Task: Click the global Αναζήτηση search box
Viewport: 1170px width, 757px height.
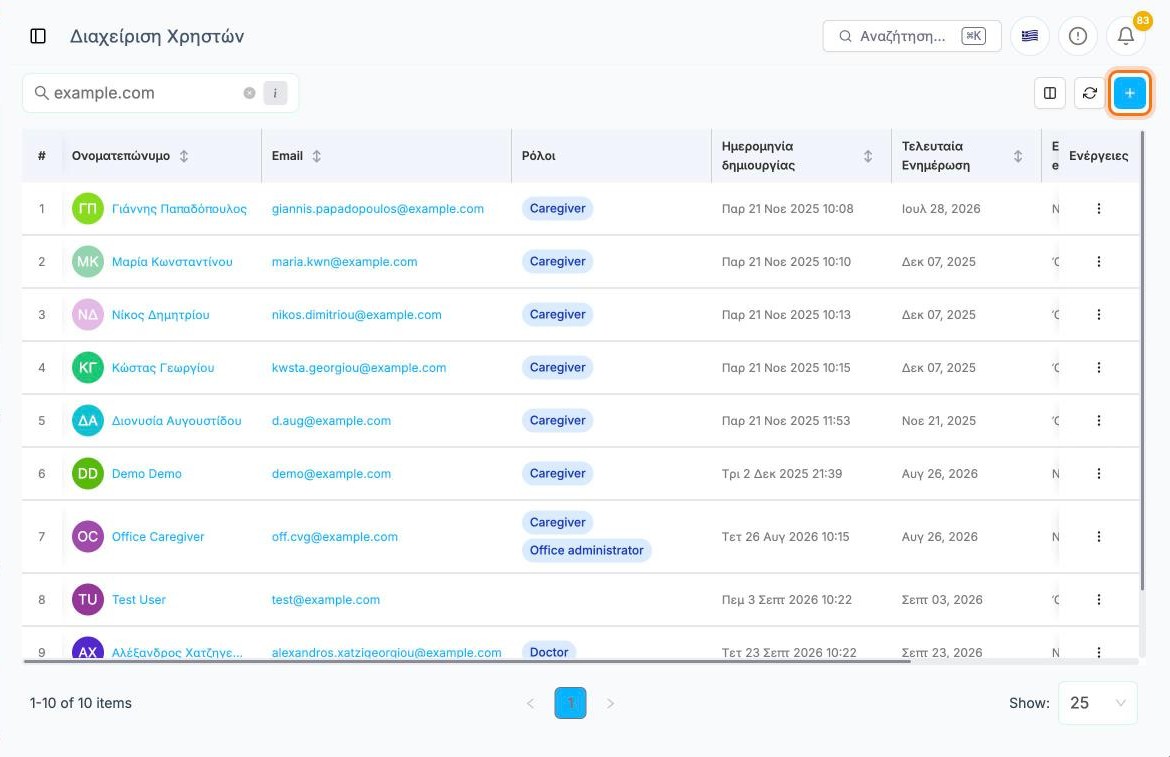Action: pos(912,36)
